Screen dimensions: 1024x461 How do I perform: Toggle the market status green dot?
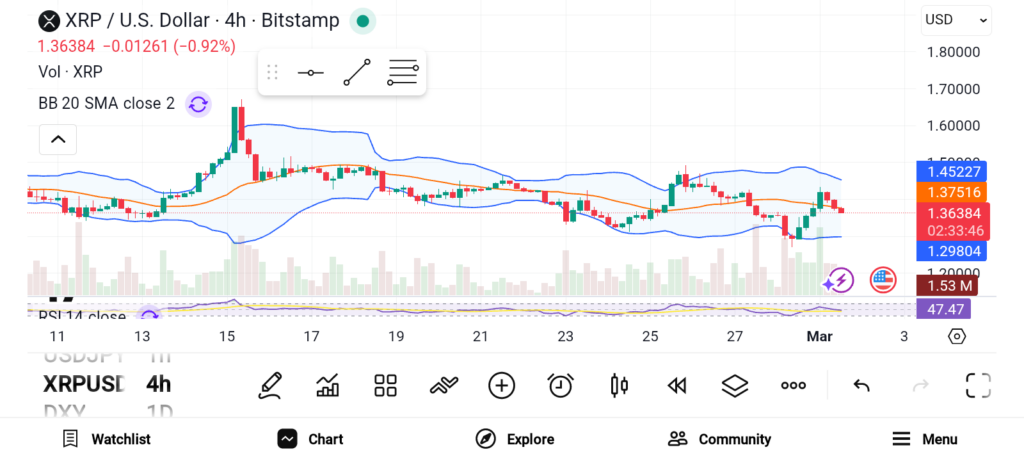pos(362,20)
